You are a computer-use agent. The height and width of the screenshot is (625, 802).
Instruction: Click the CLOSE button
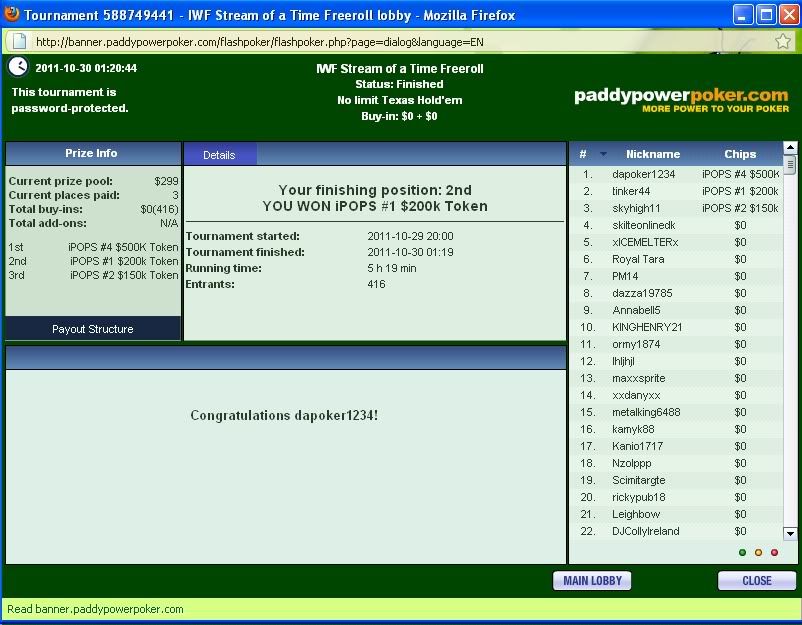(757, 581)
